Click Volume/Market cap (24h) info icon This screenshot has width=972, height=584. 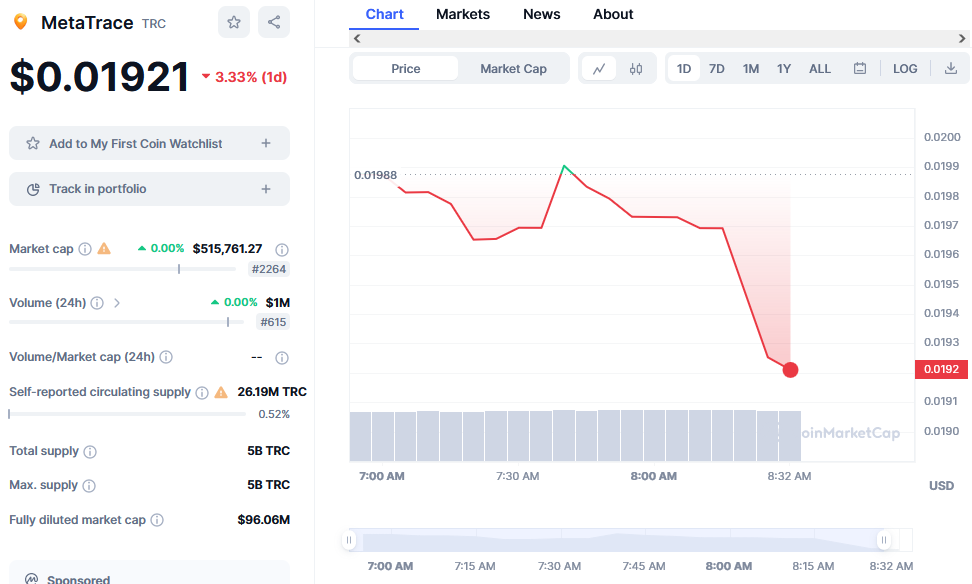(x=166, y=357)
